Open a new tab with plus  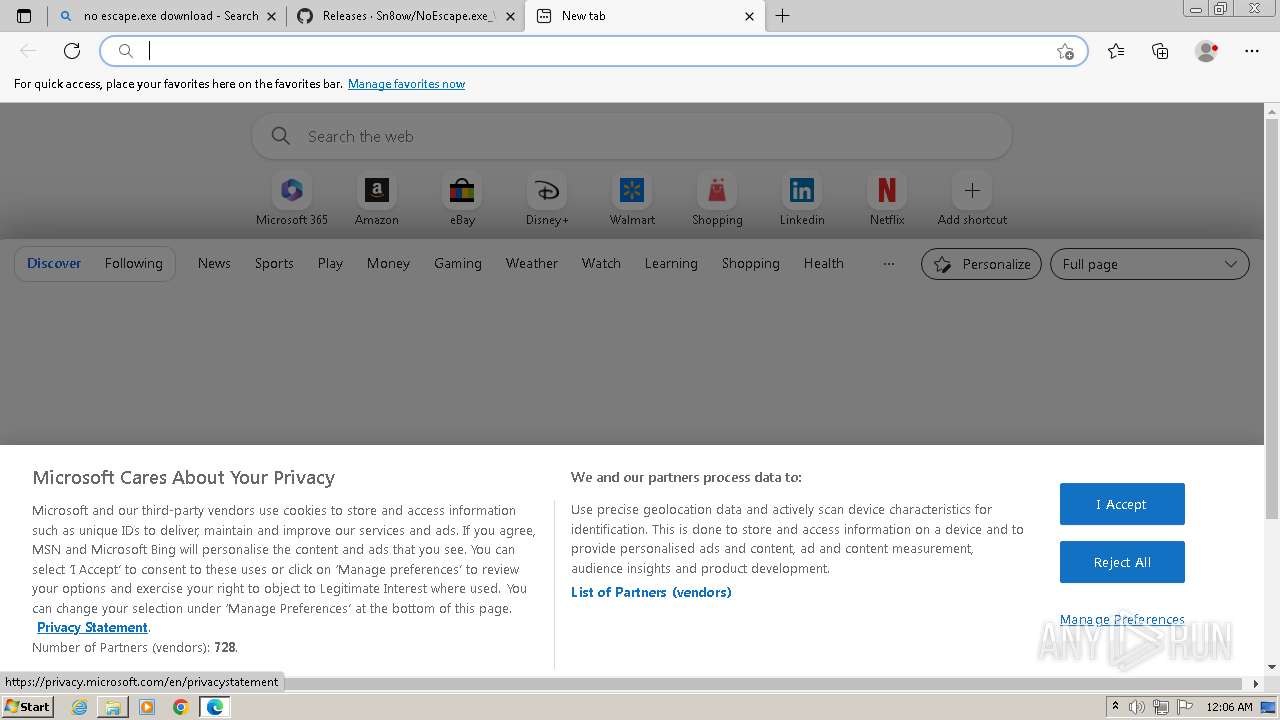point(783,16)
